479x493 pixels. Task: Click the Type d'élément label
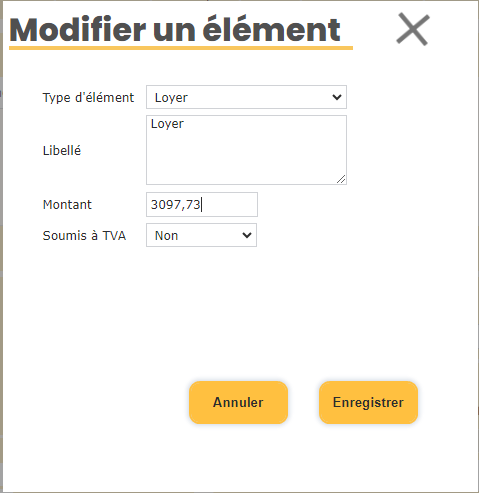tap(88, 98)
